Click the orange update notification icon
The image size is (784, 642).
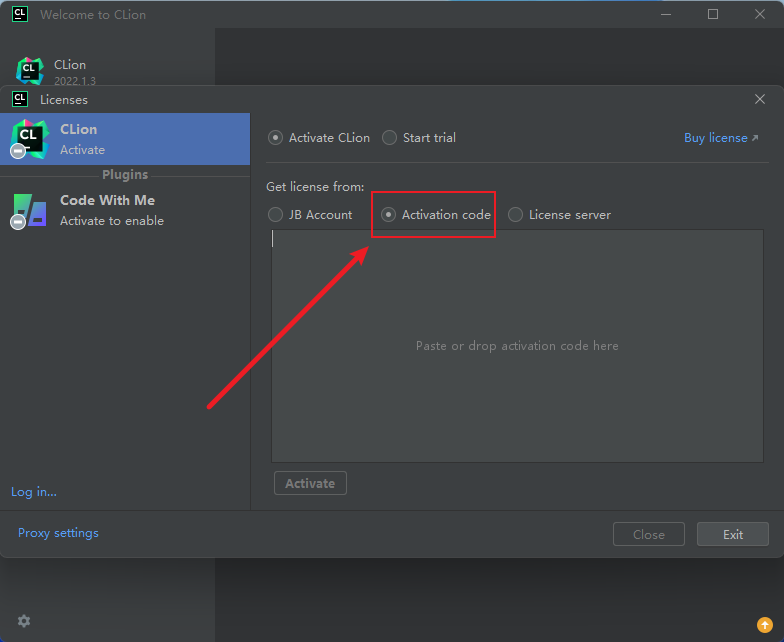pyautogui.click(x=764, y=624)
